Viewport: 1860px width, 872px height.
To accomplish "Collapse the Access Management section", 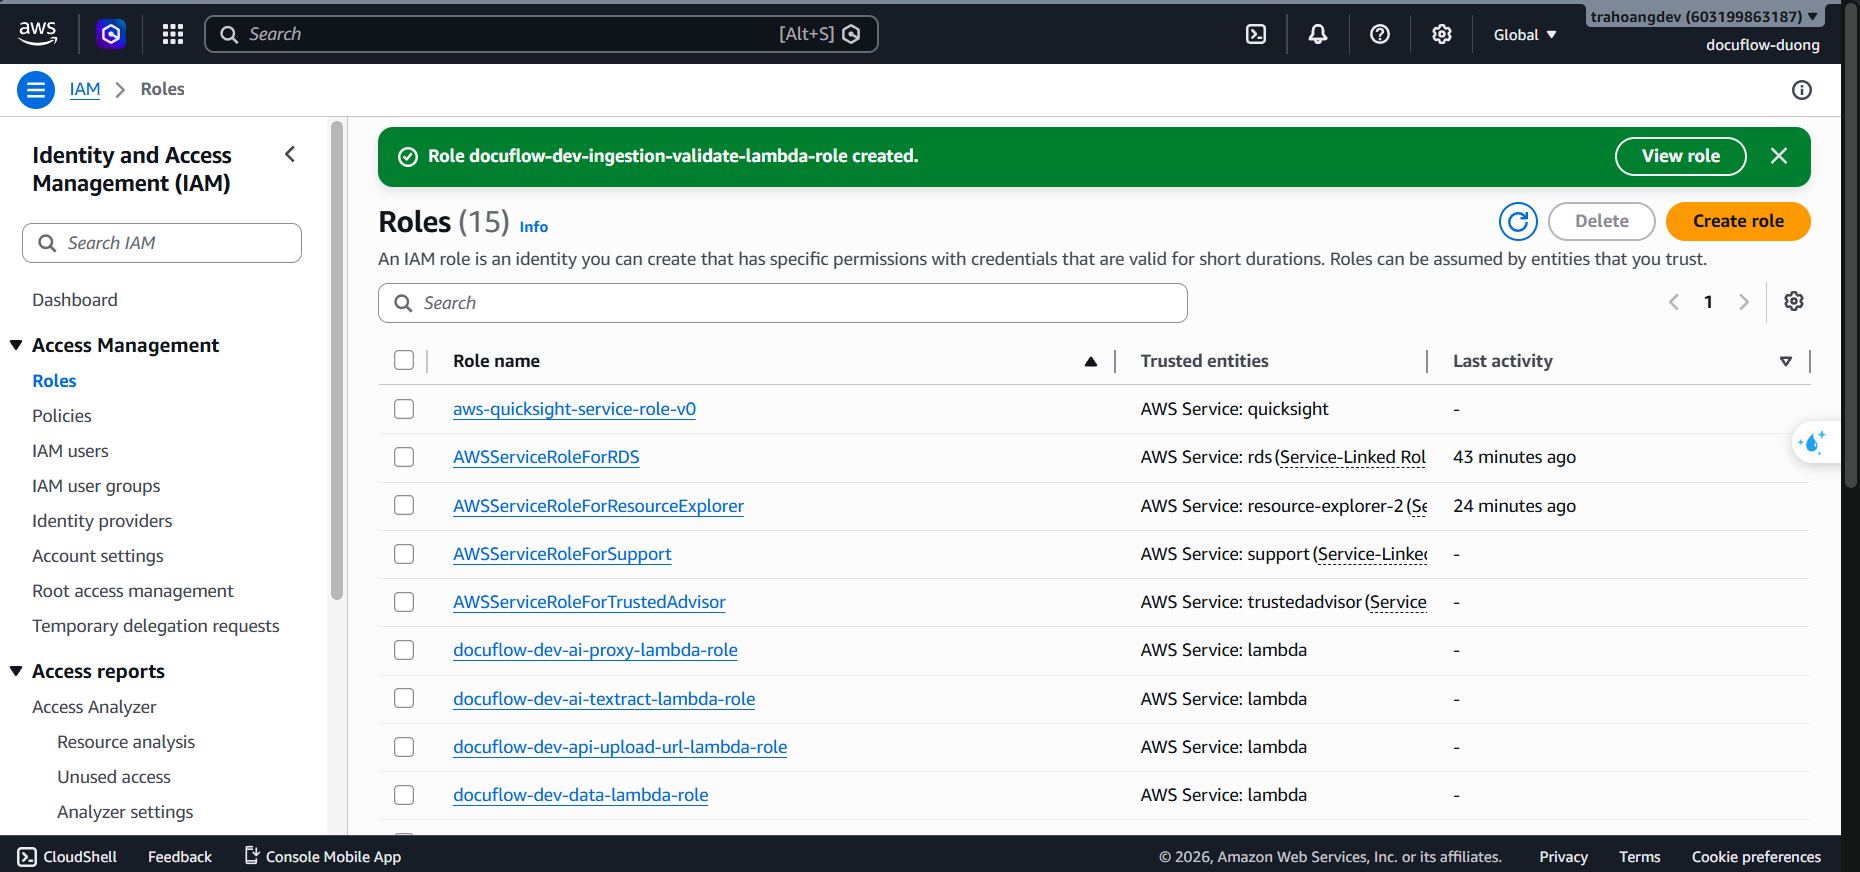I will (16, 345).
